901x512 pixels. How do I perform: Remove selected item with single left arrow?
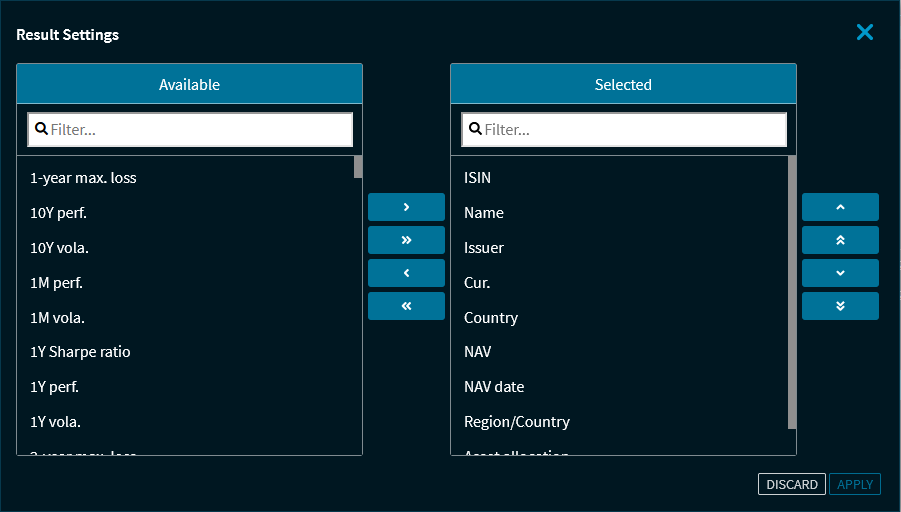click(x=406, y=273)
